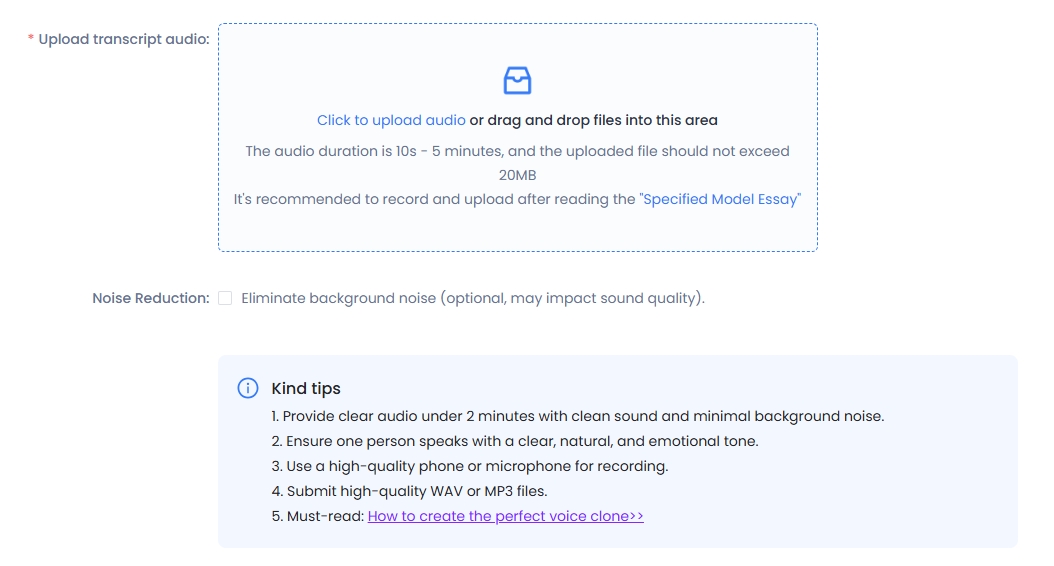This screenshot has width=1054, height=566.
Task: Click the Kind tips info icon
Action: click(x=247, y=388)
